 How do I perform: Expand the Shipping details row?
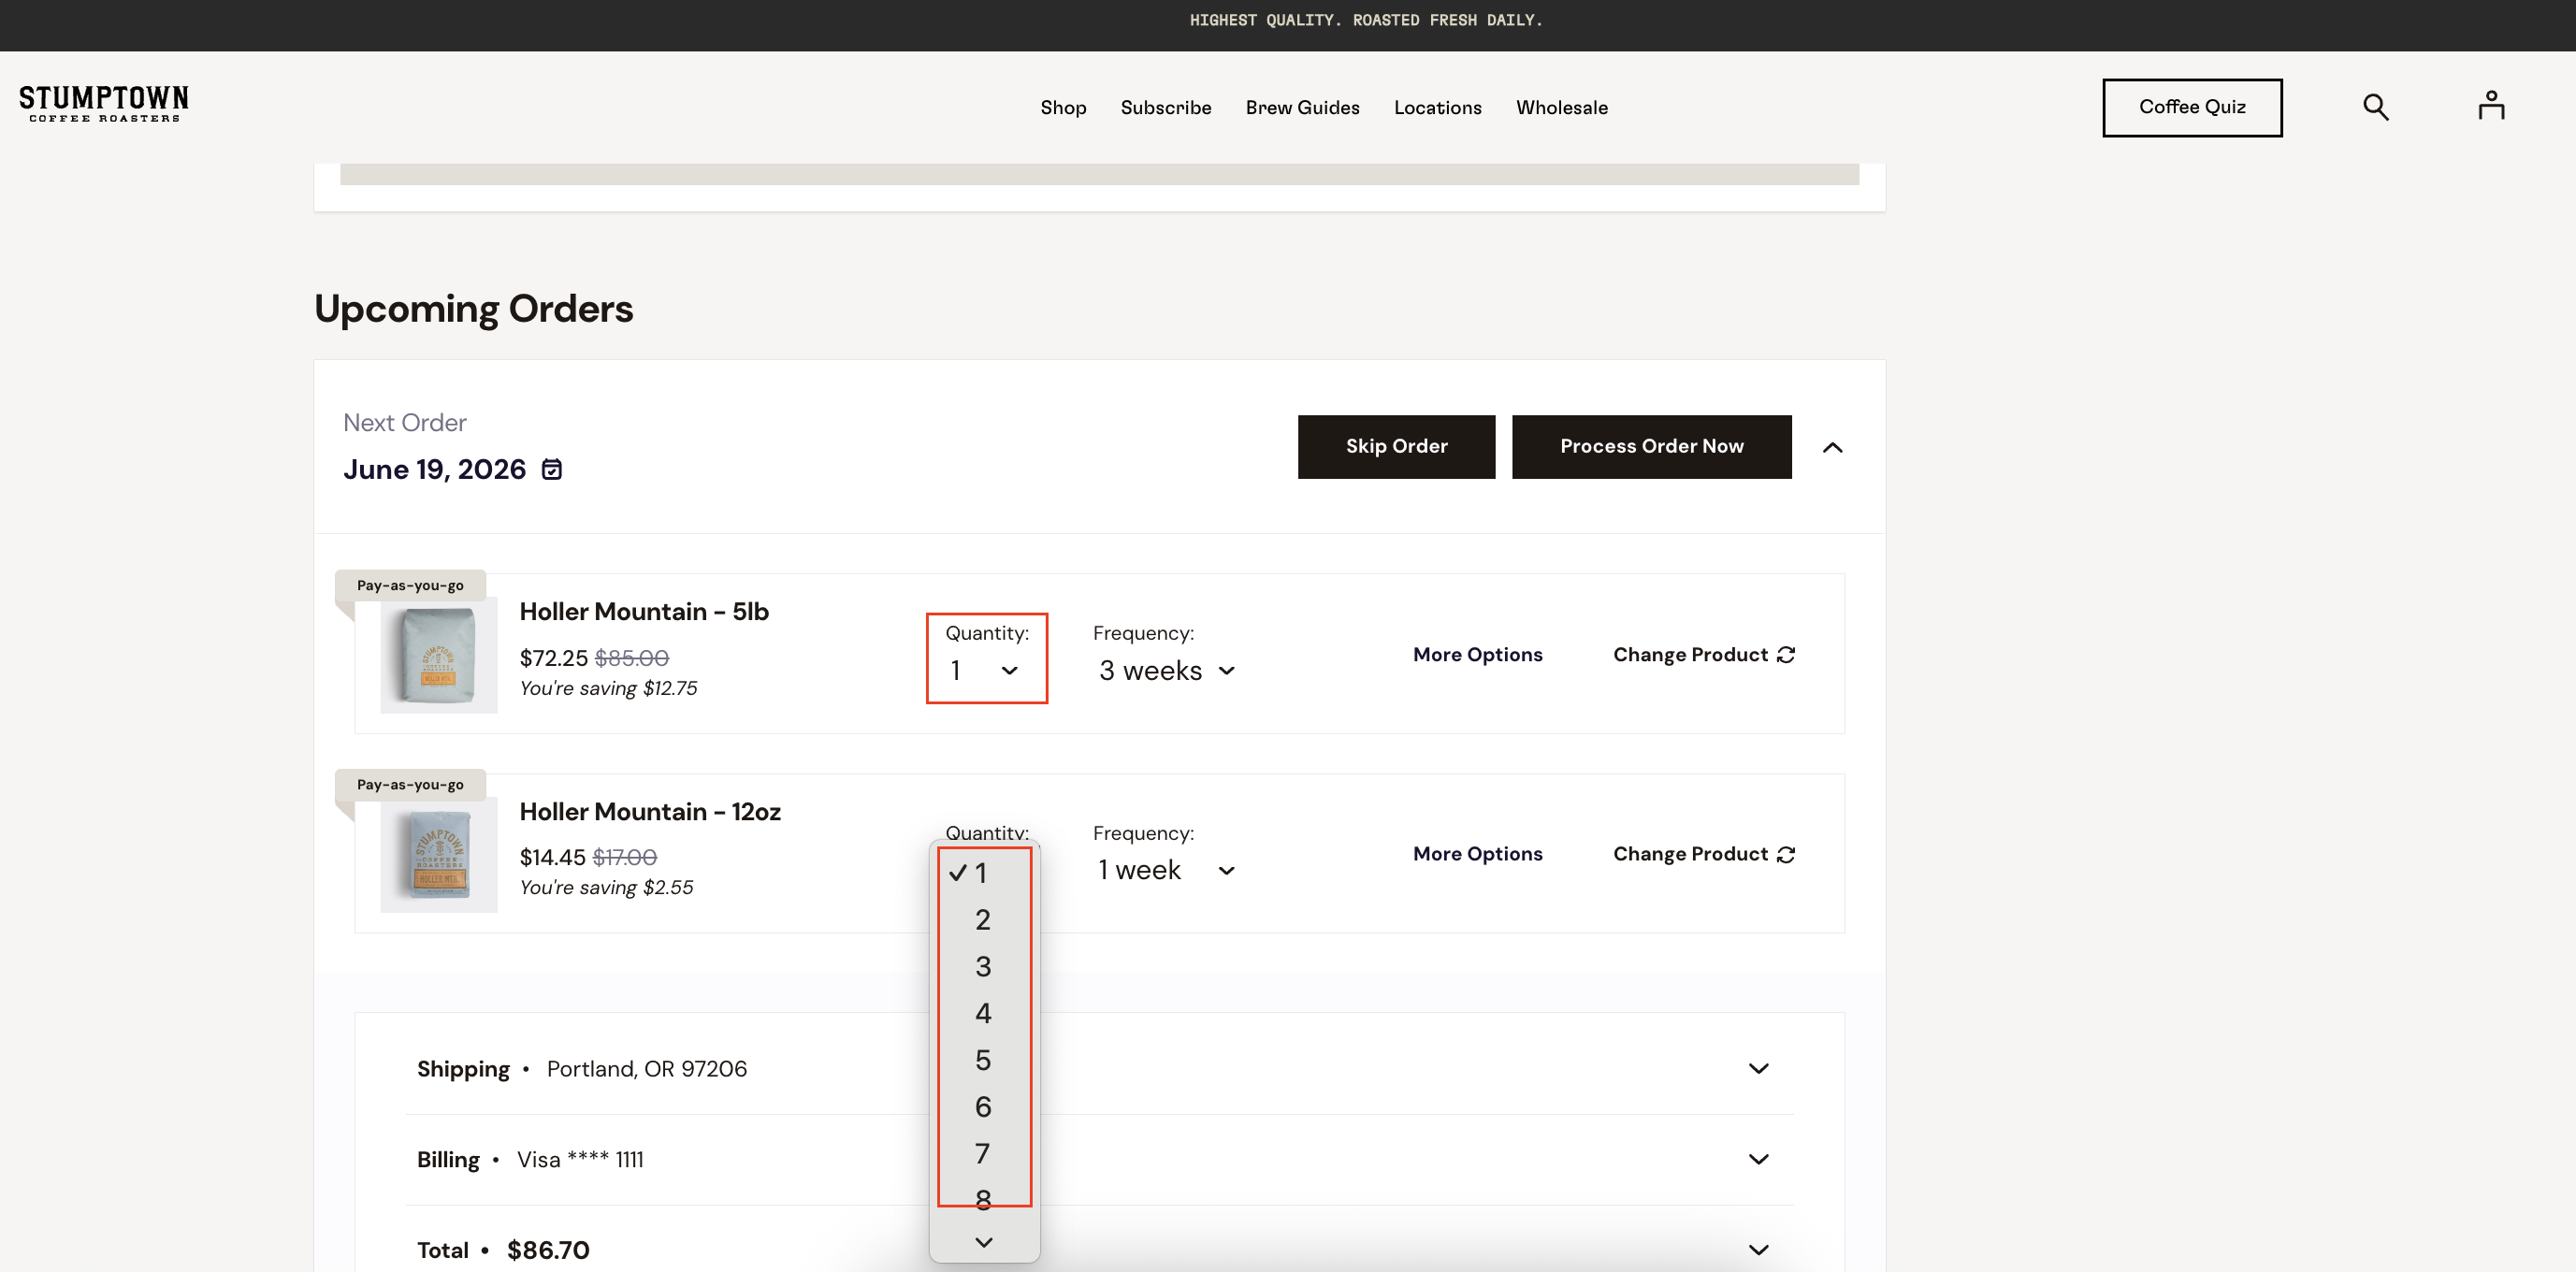click(1099, 1069)
